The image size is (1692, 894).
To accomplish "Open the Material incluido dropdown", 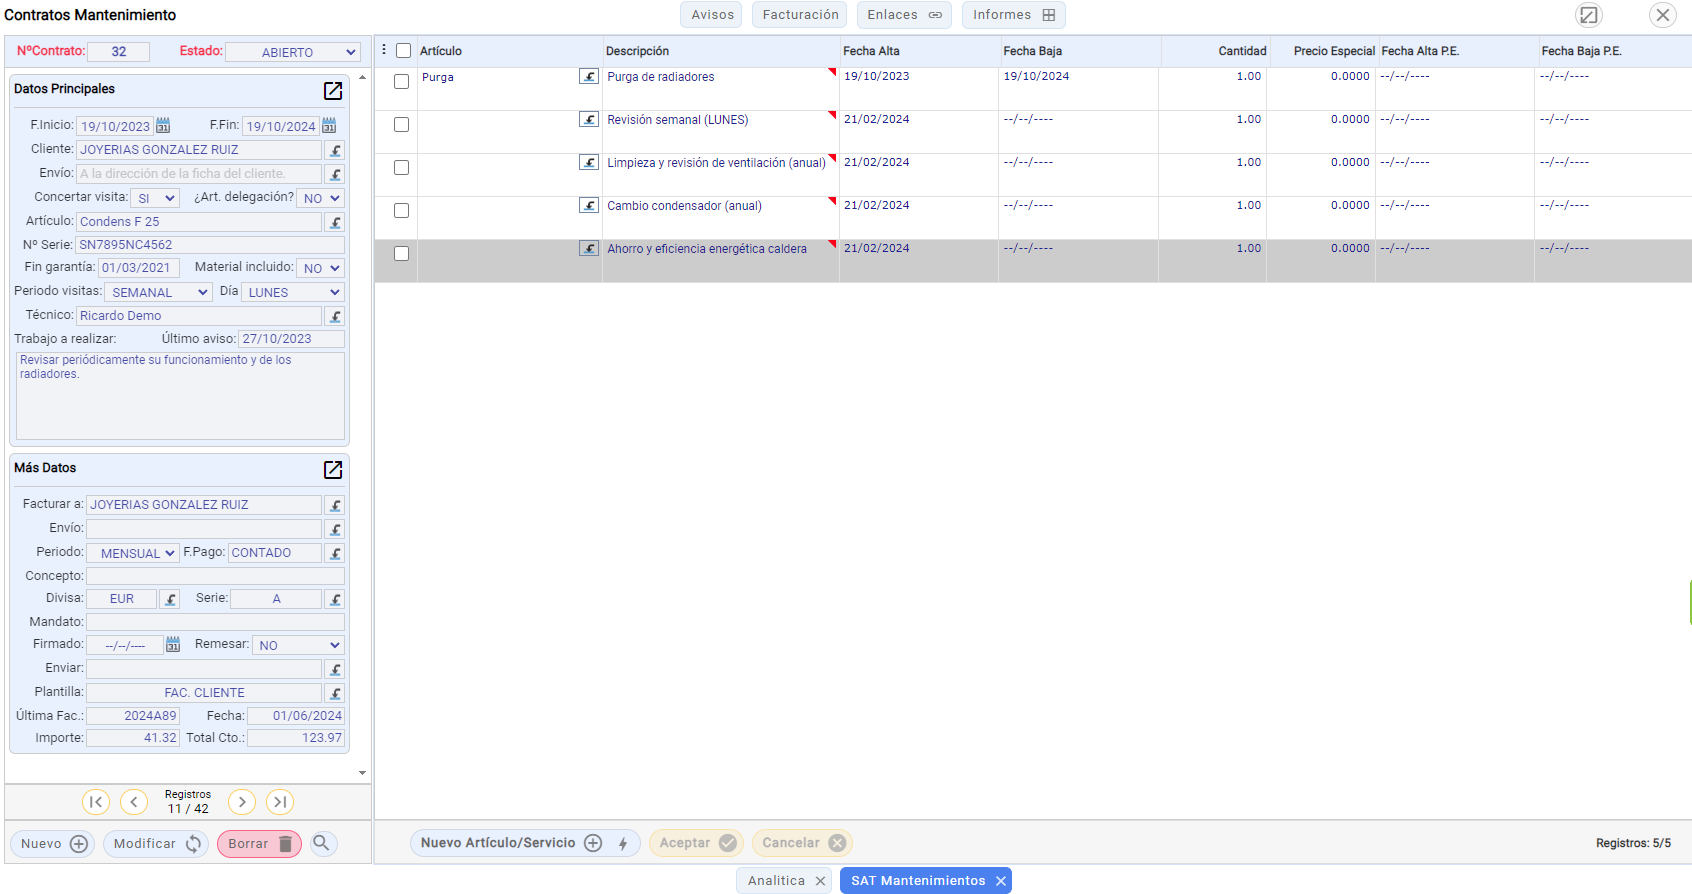I will pyautogui.click(x=320, y=268).
